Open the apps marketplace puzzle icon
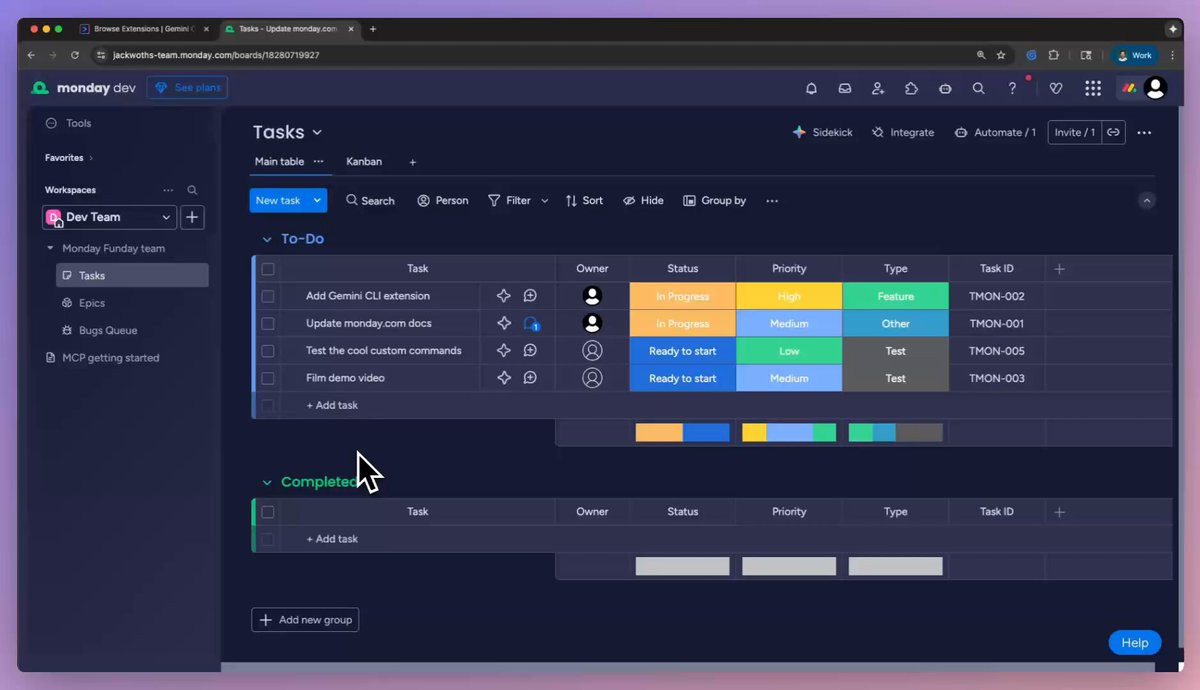Viewport: 1200px width, 690px height. [911, 88]
